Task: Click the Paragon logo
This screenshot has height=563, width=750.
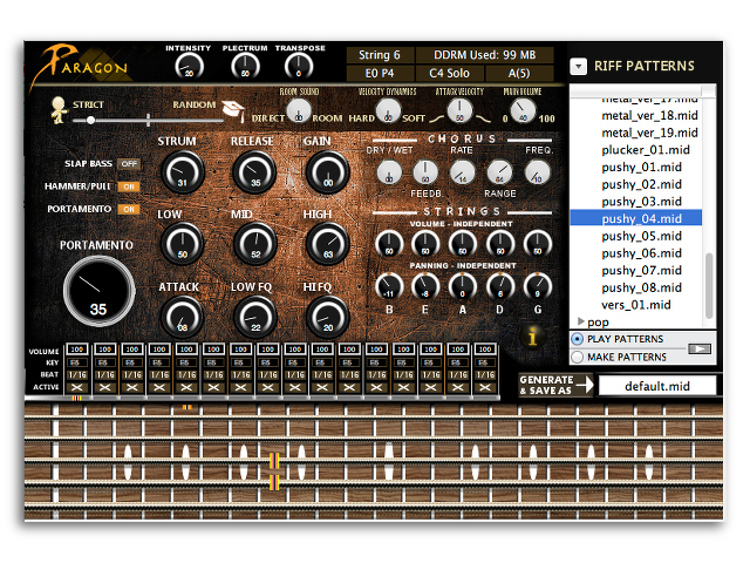Action: point(81,66)
